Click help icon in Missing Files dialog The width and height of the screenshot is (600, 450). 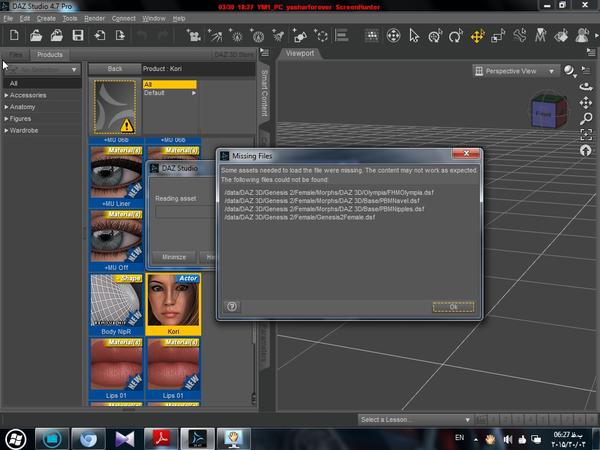(232, 306)
